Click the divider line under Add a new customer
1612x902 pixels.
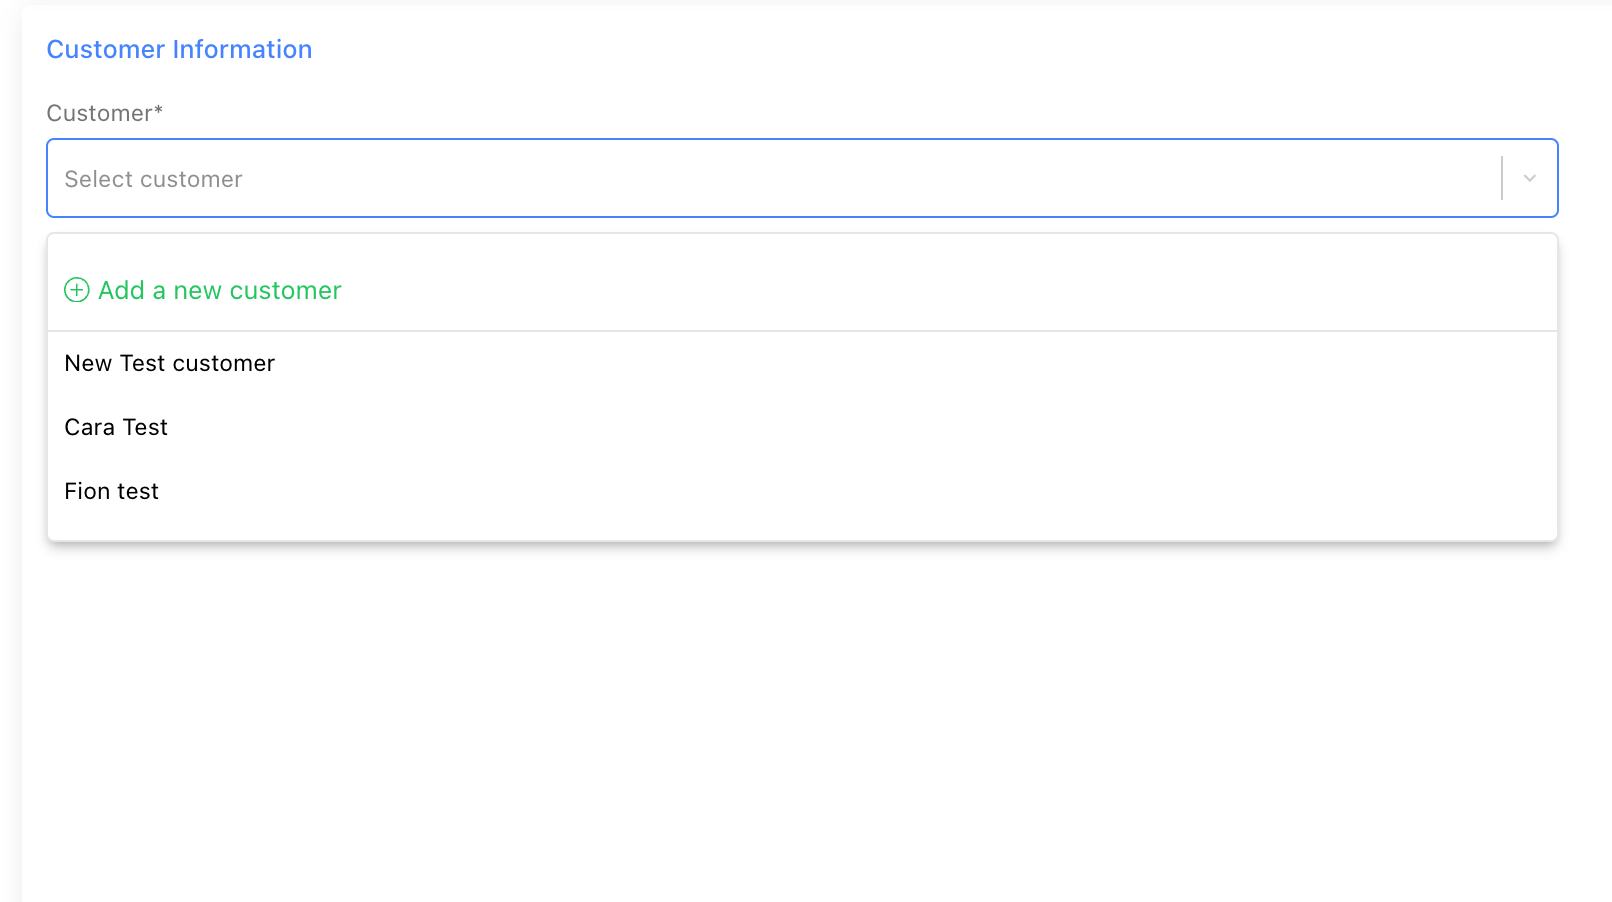(800, 331)
